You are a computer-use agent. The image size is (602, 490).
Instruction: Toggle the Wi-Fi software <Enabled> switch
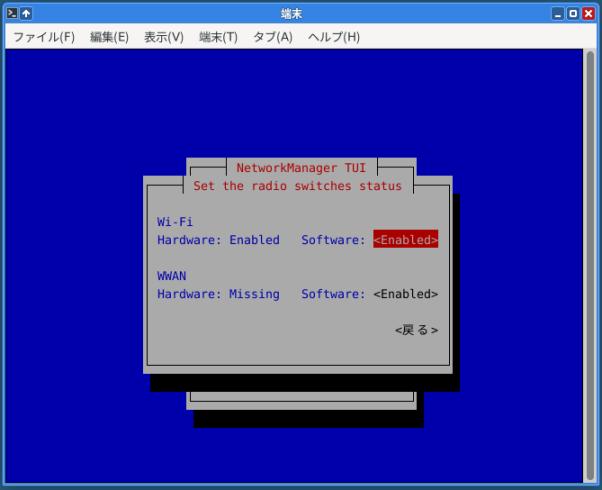coord(405,240)
